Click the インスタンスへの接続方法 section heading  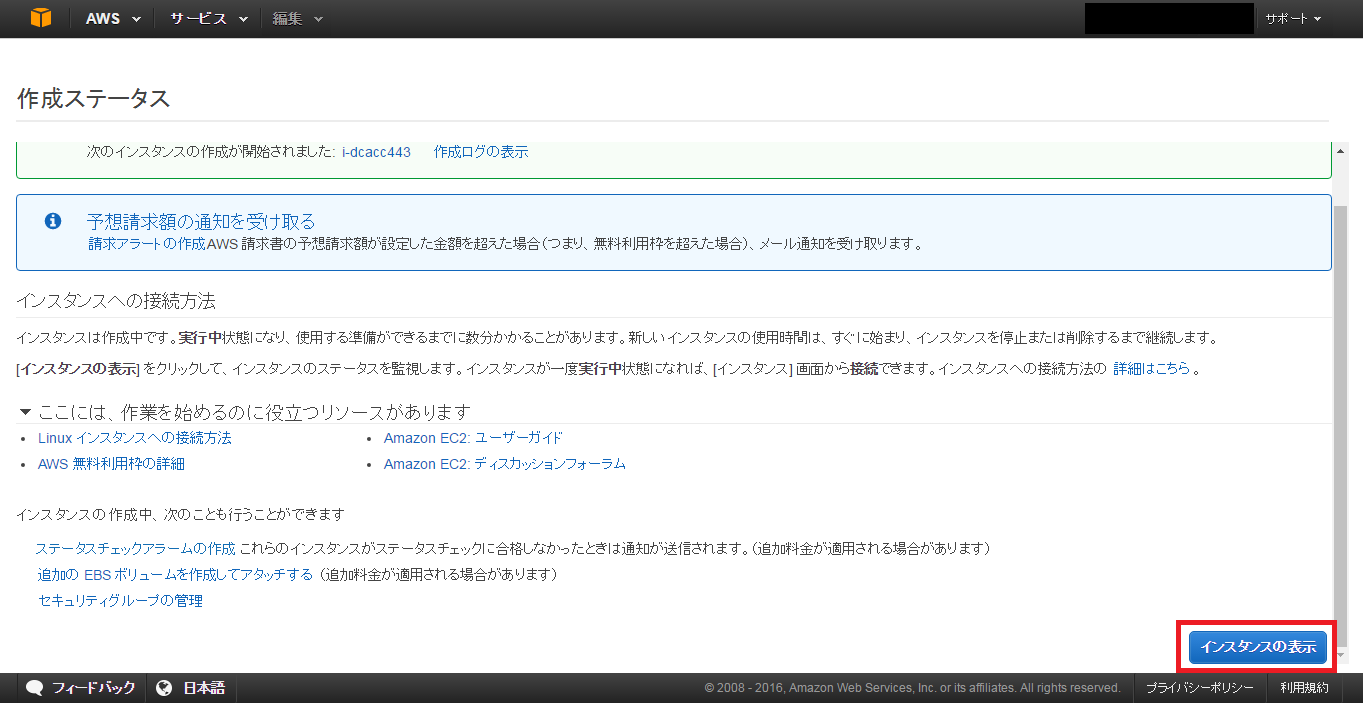(x=116, y=301)
